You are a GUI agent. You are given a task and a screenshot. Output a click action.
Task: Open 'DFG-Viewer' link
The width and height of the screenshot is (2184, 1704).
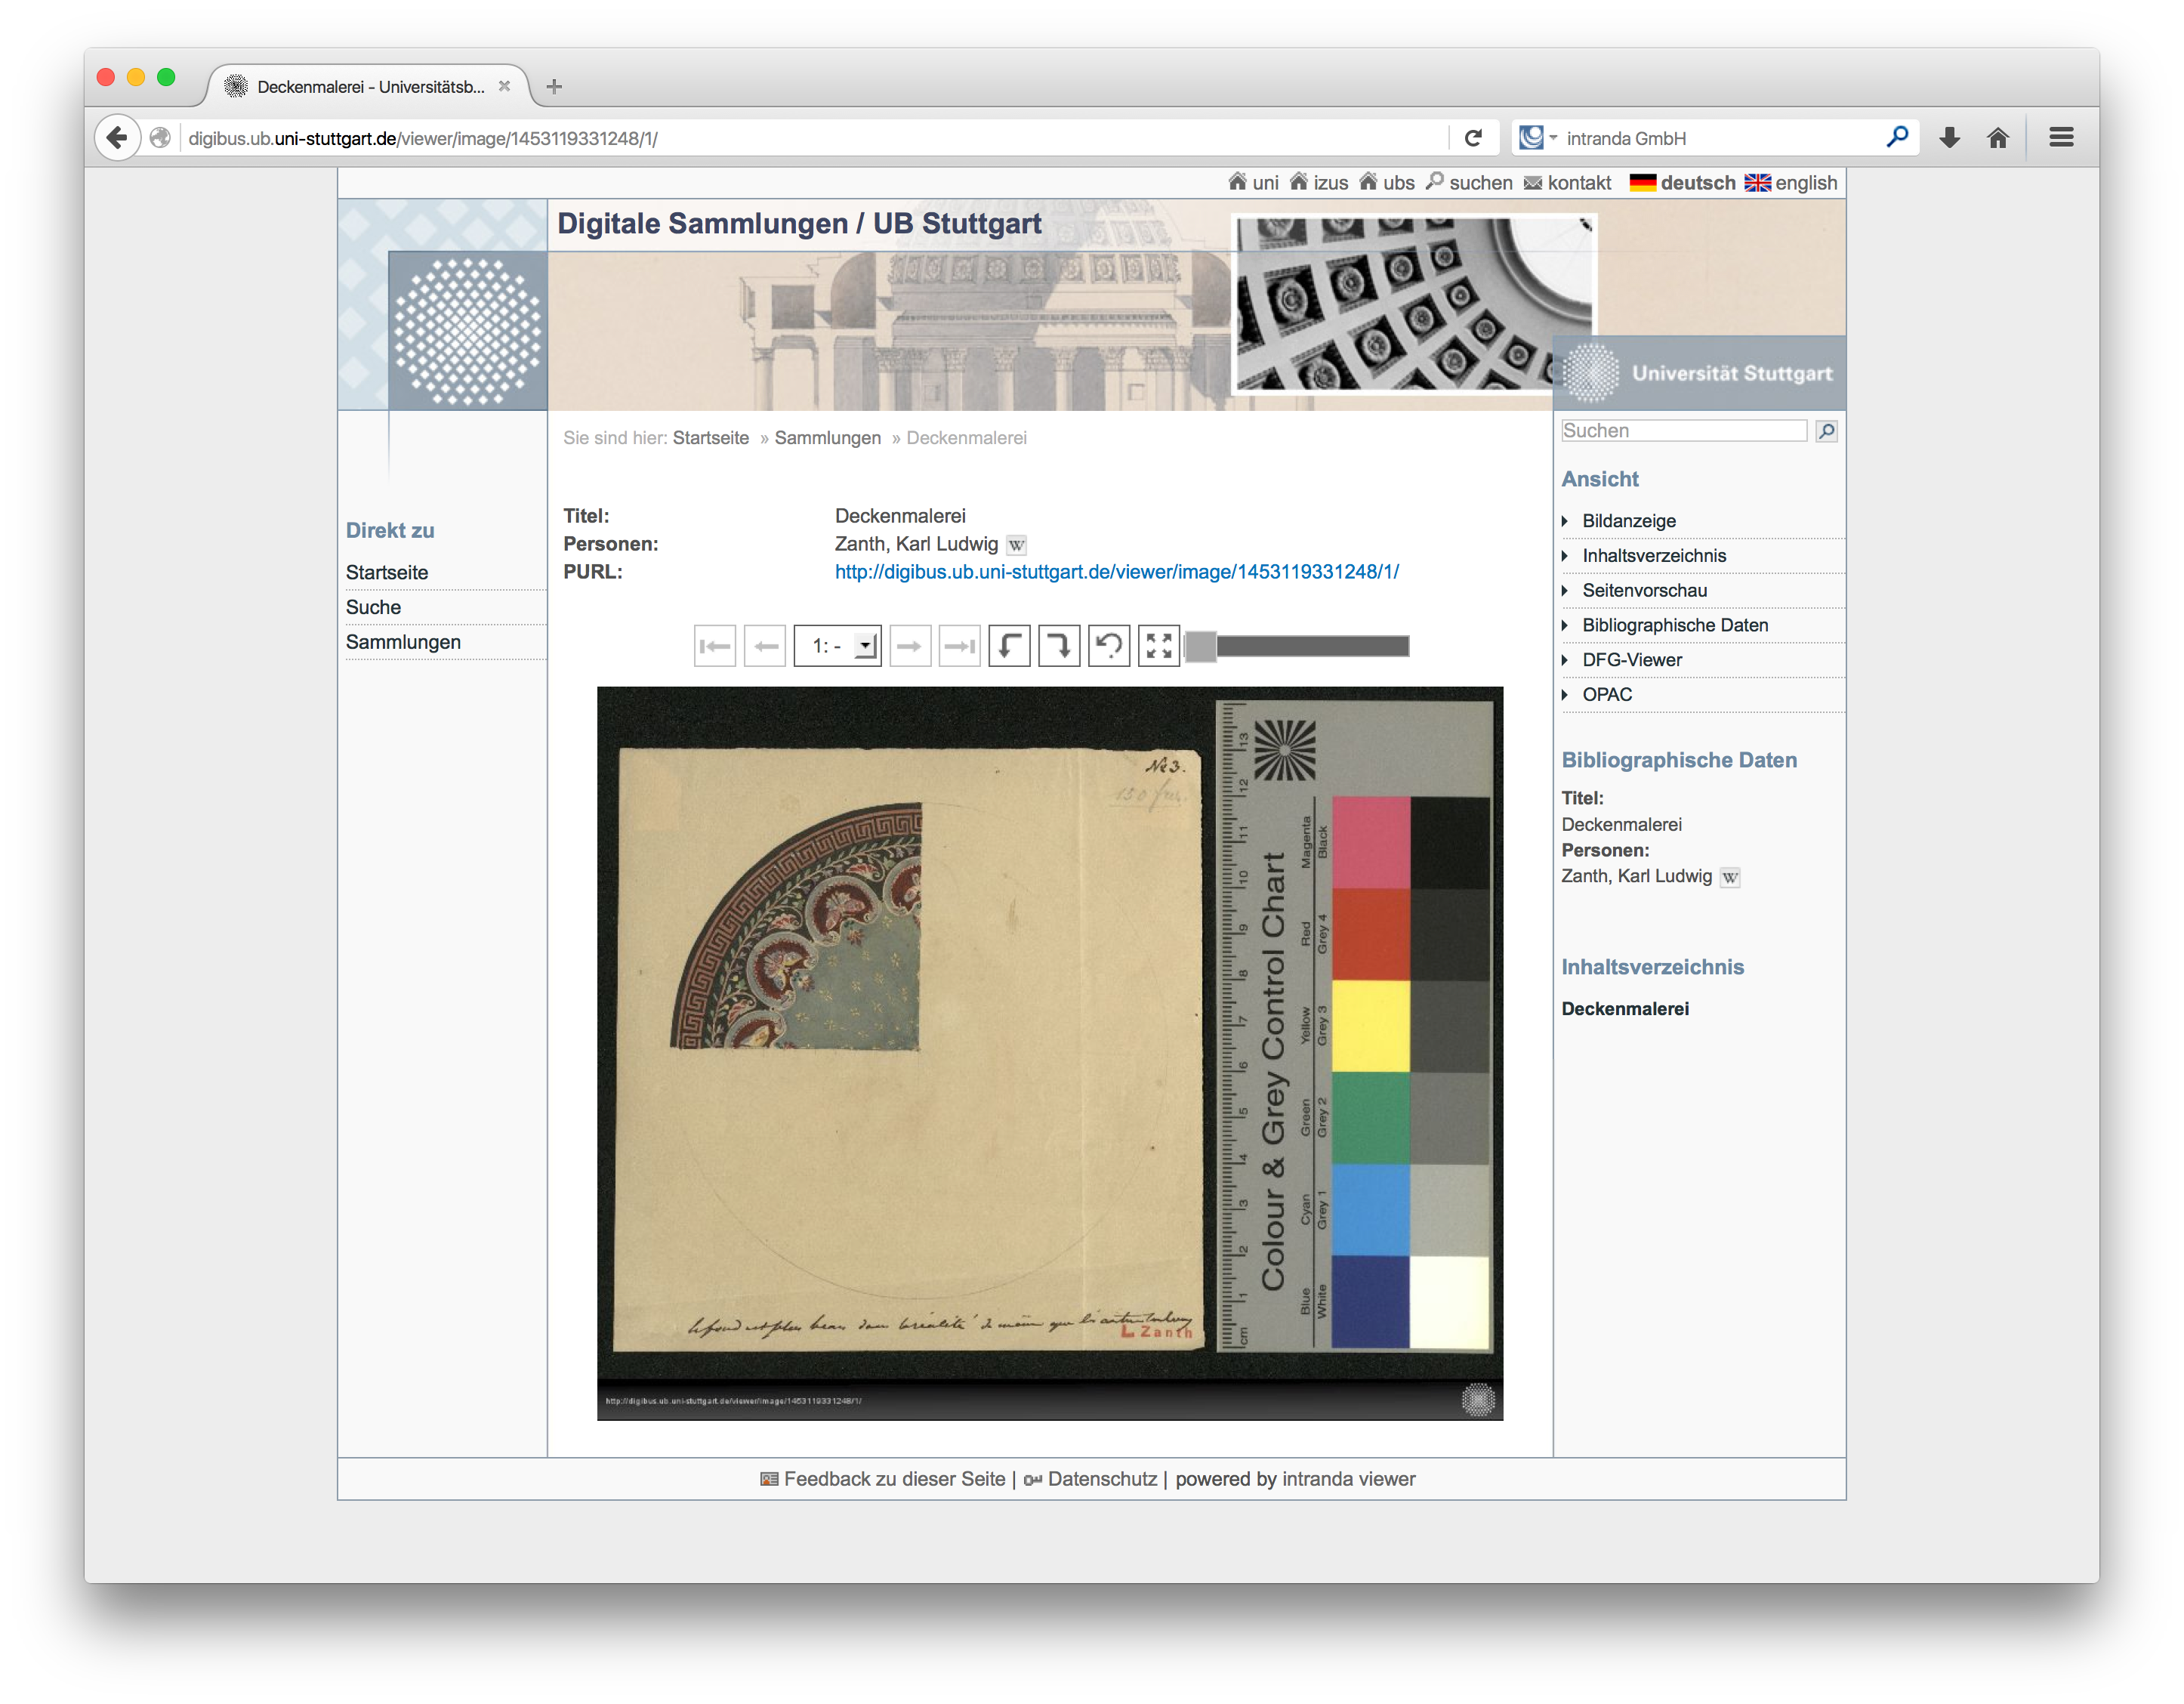1631,660
